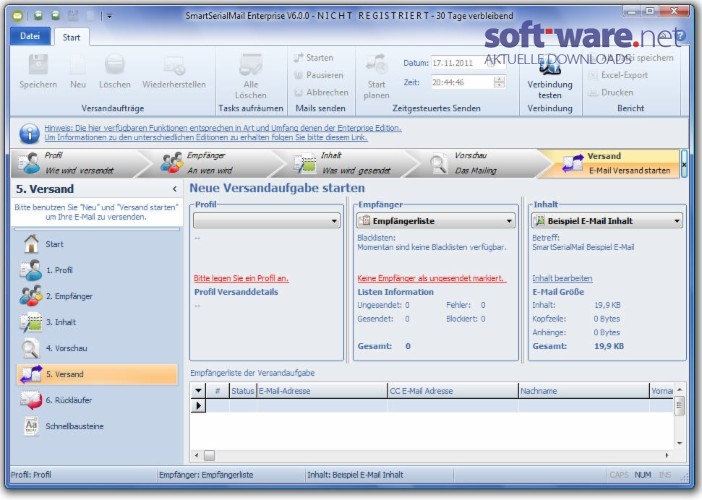This screenshot has height=500, width=702.
Task: Click the help question mark icon
Action: 681,36
